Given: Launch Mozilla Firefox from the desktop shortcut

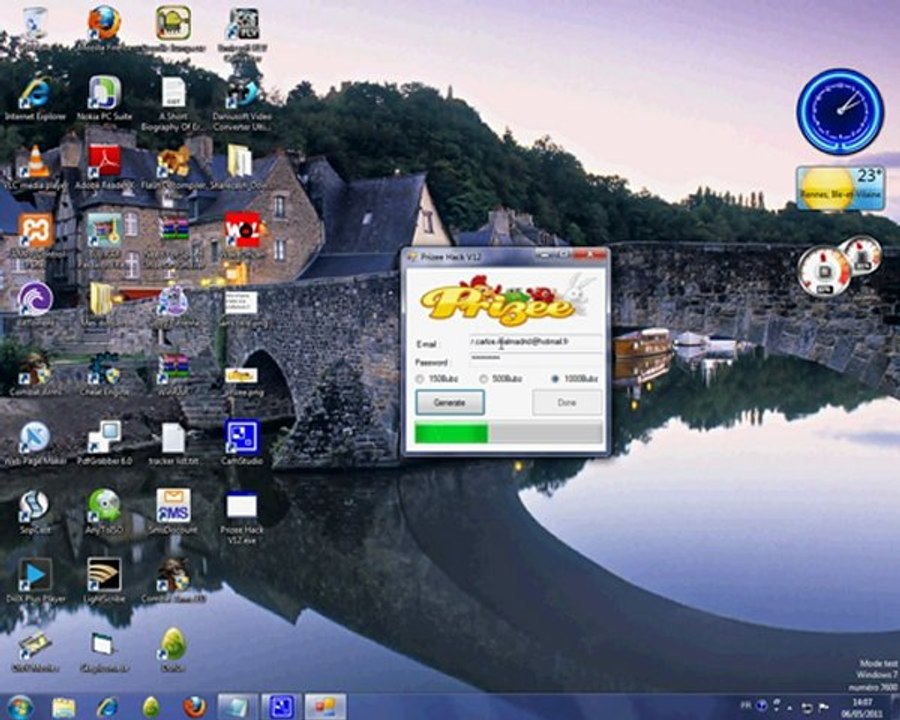Looking at the screenshot, I should pyautogui.click(x=104, y=26).
